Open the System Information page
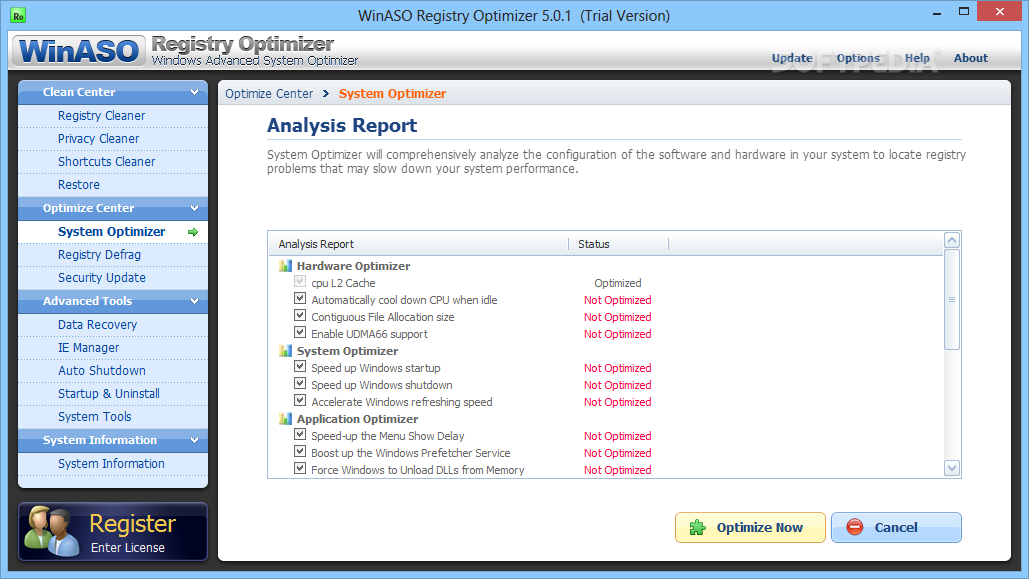The height and width of the screenshot is (579, 1029). [x=113, y=463]
